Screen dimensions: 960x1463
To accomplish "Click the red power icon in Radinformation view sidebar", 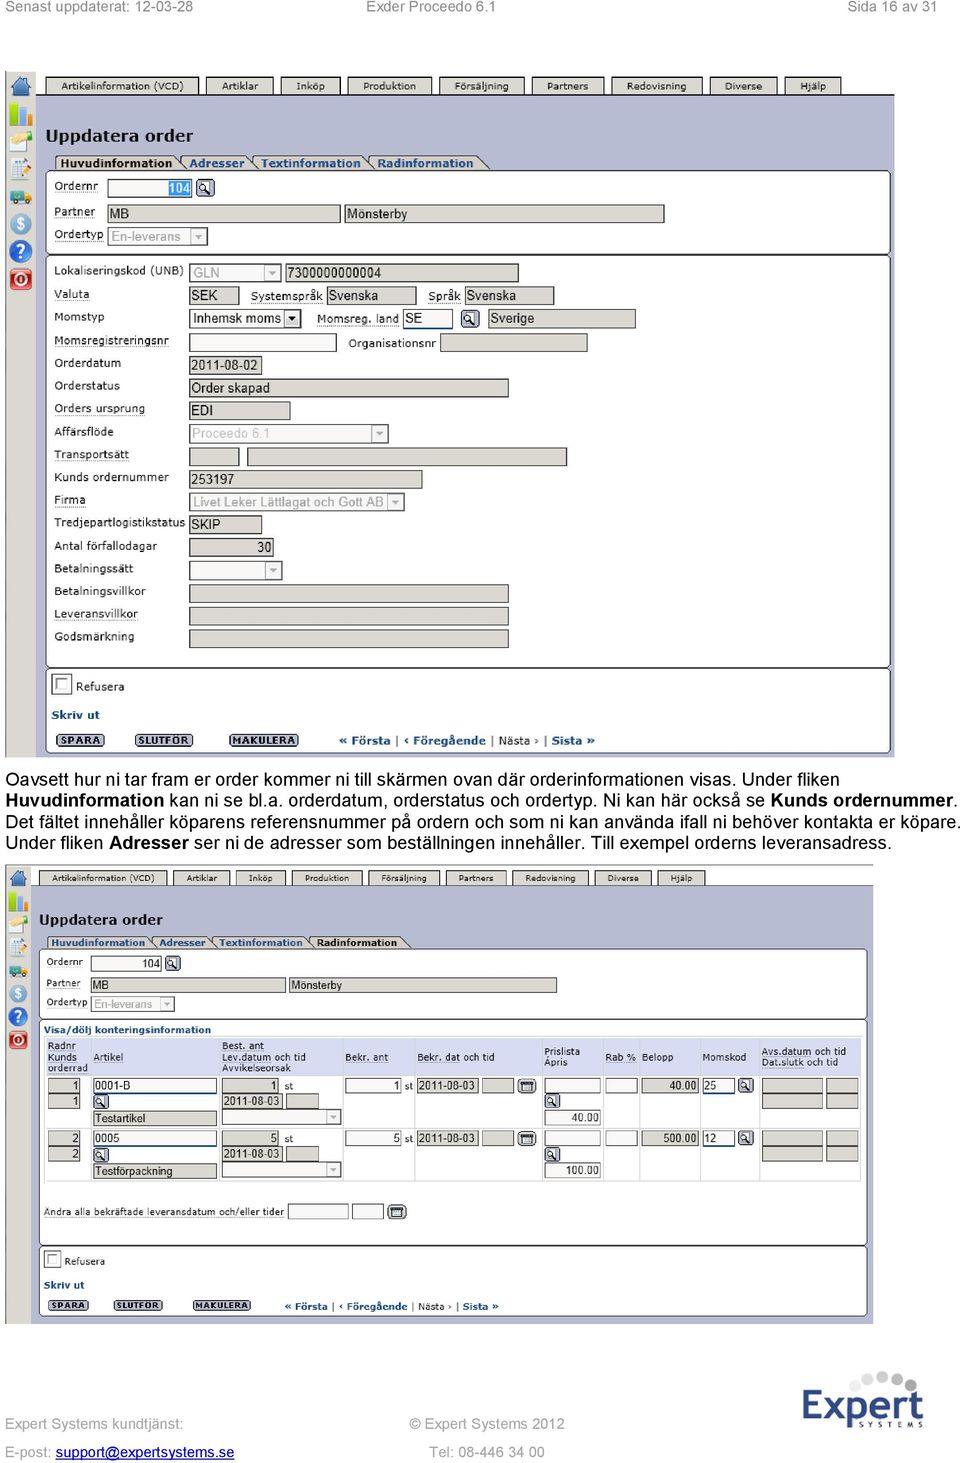I will pyautogui.click(x=18, y=1040).
